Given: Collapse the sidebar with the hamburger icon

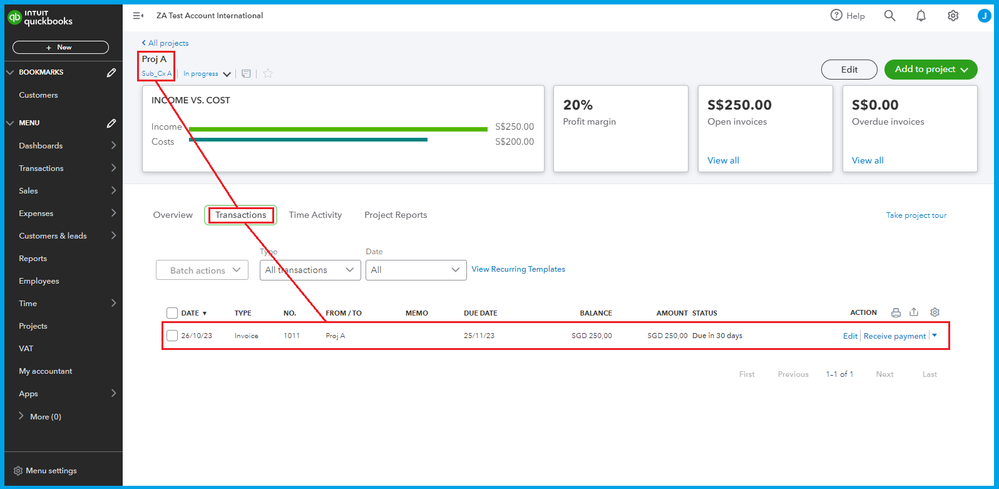Looking at the screenshot, I should (138, 16).
